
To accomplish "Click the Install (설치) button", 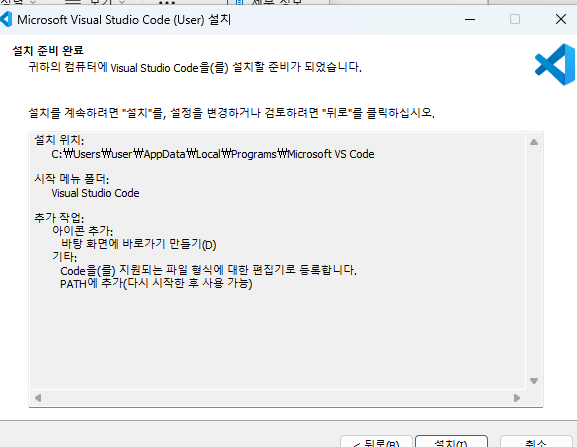I will [x=451, y=441].
